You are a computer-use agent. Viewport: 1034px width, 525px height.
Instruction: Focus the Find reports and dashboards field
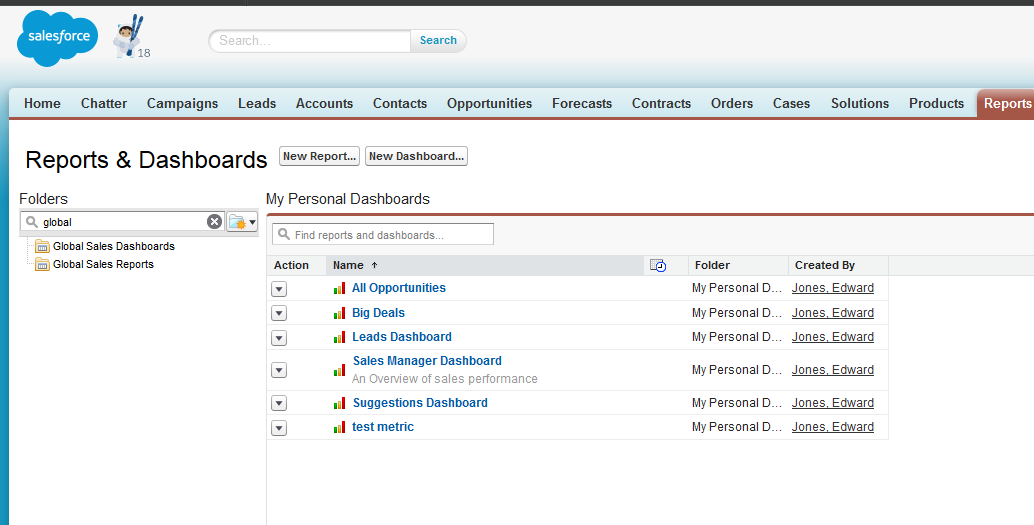[x=390, y=235]
